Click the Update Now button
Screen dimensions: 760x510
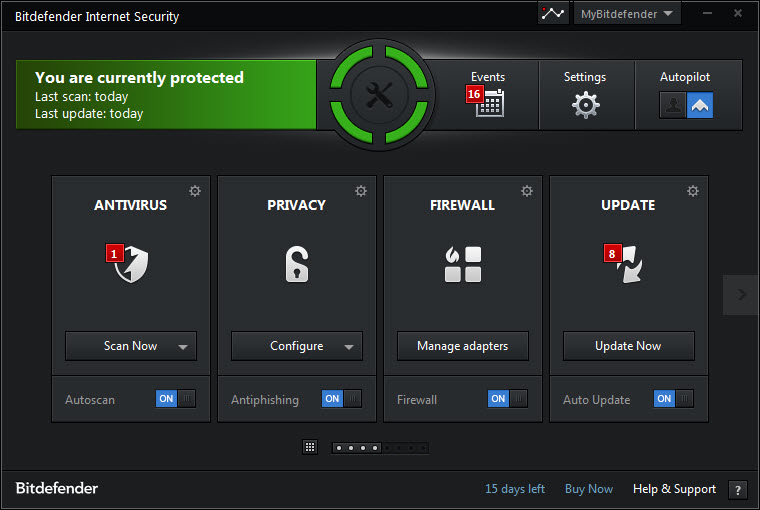point(629,346)
